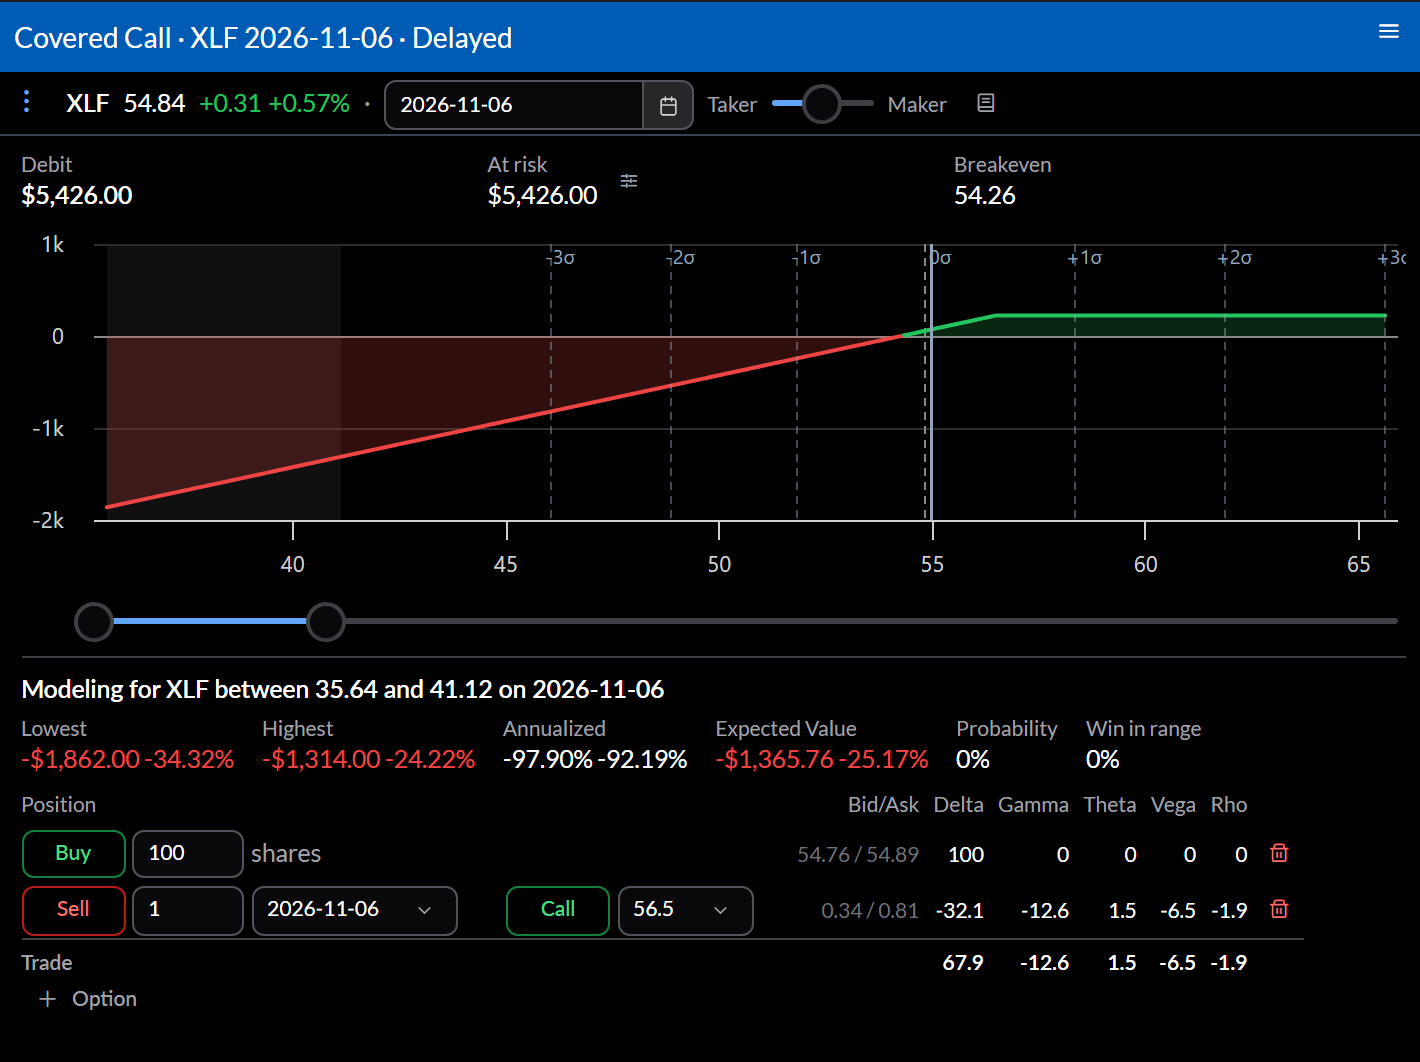Click the Delta column header
The image size is (1420, 1062).
(958, 805)
